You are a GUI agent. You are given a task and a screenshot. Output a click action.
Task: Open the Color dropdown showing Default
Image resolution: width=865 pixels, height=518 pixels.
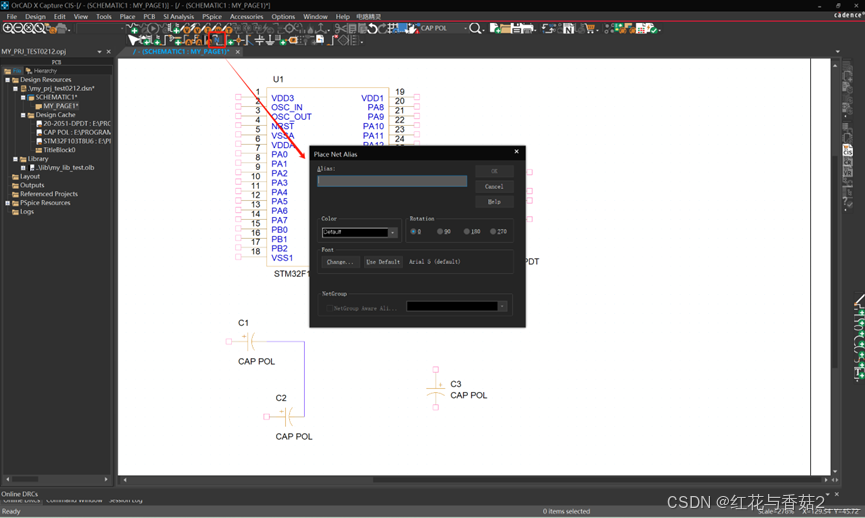click(x=393, y=233)
